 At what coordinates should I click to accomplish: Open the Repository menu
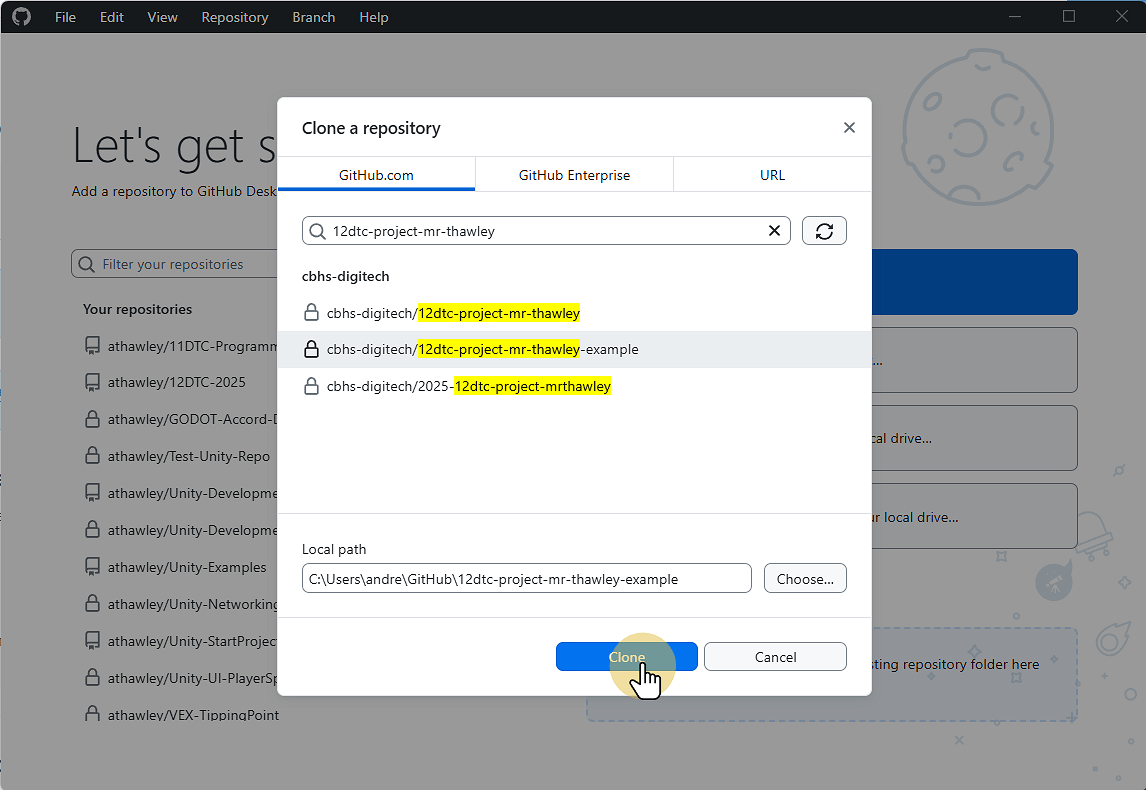pyautogui.click(x=235, y=17)
